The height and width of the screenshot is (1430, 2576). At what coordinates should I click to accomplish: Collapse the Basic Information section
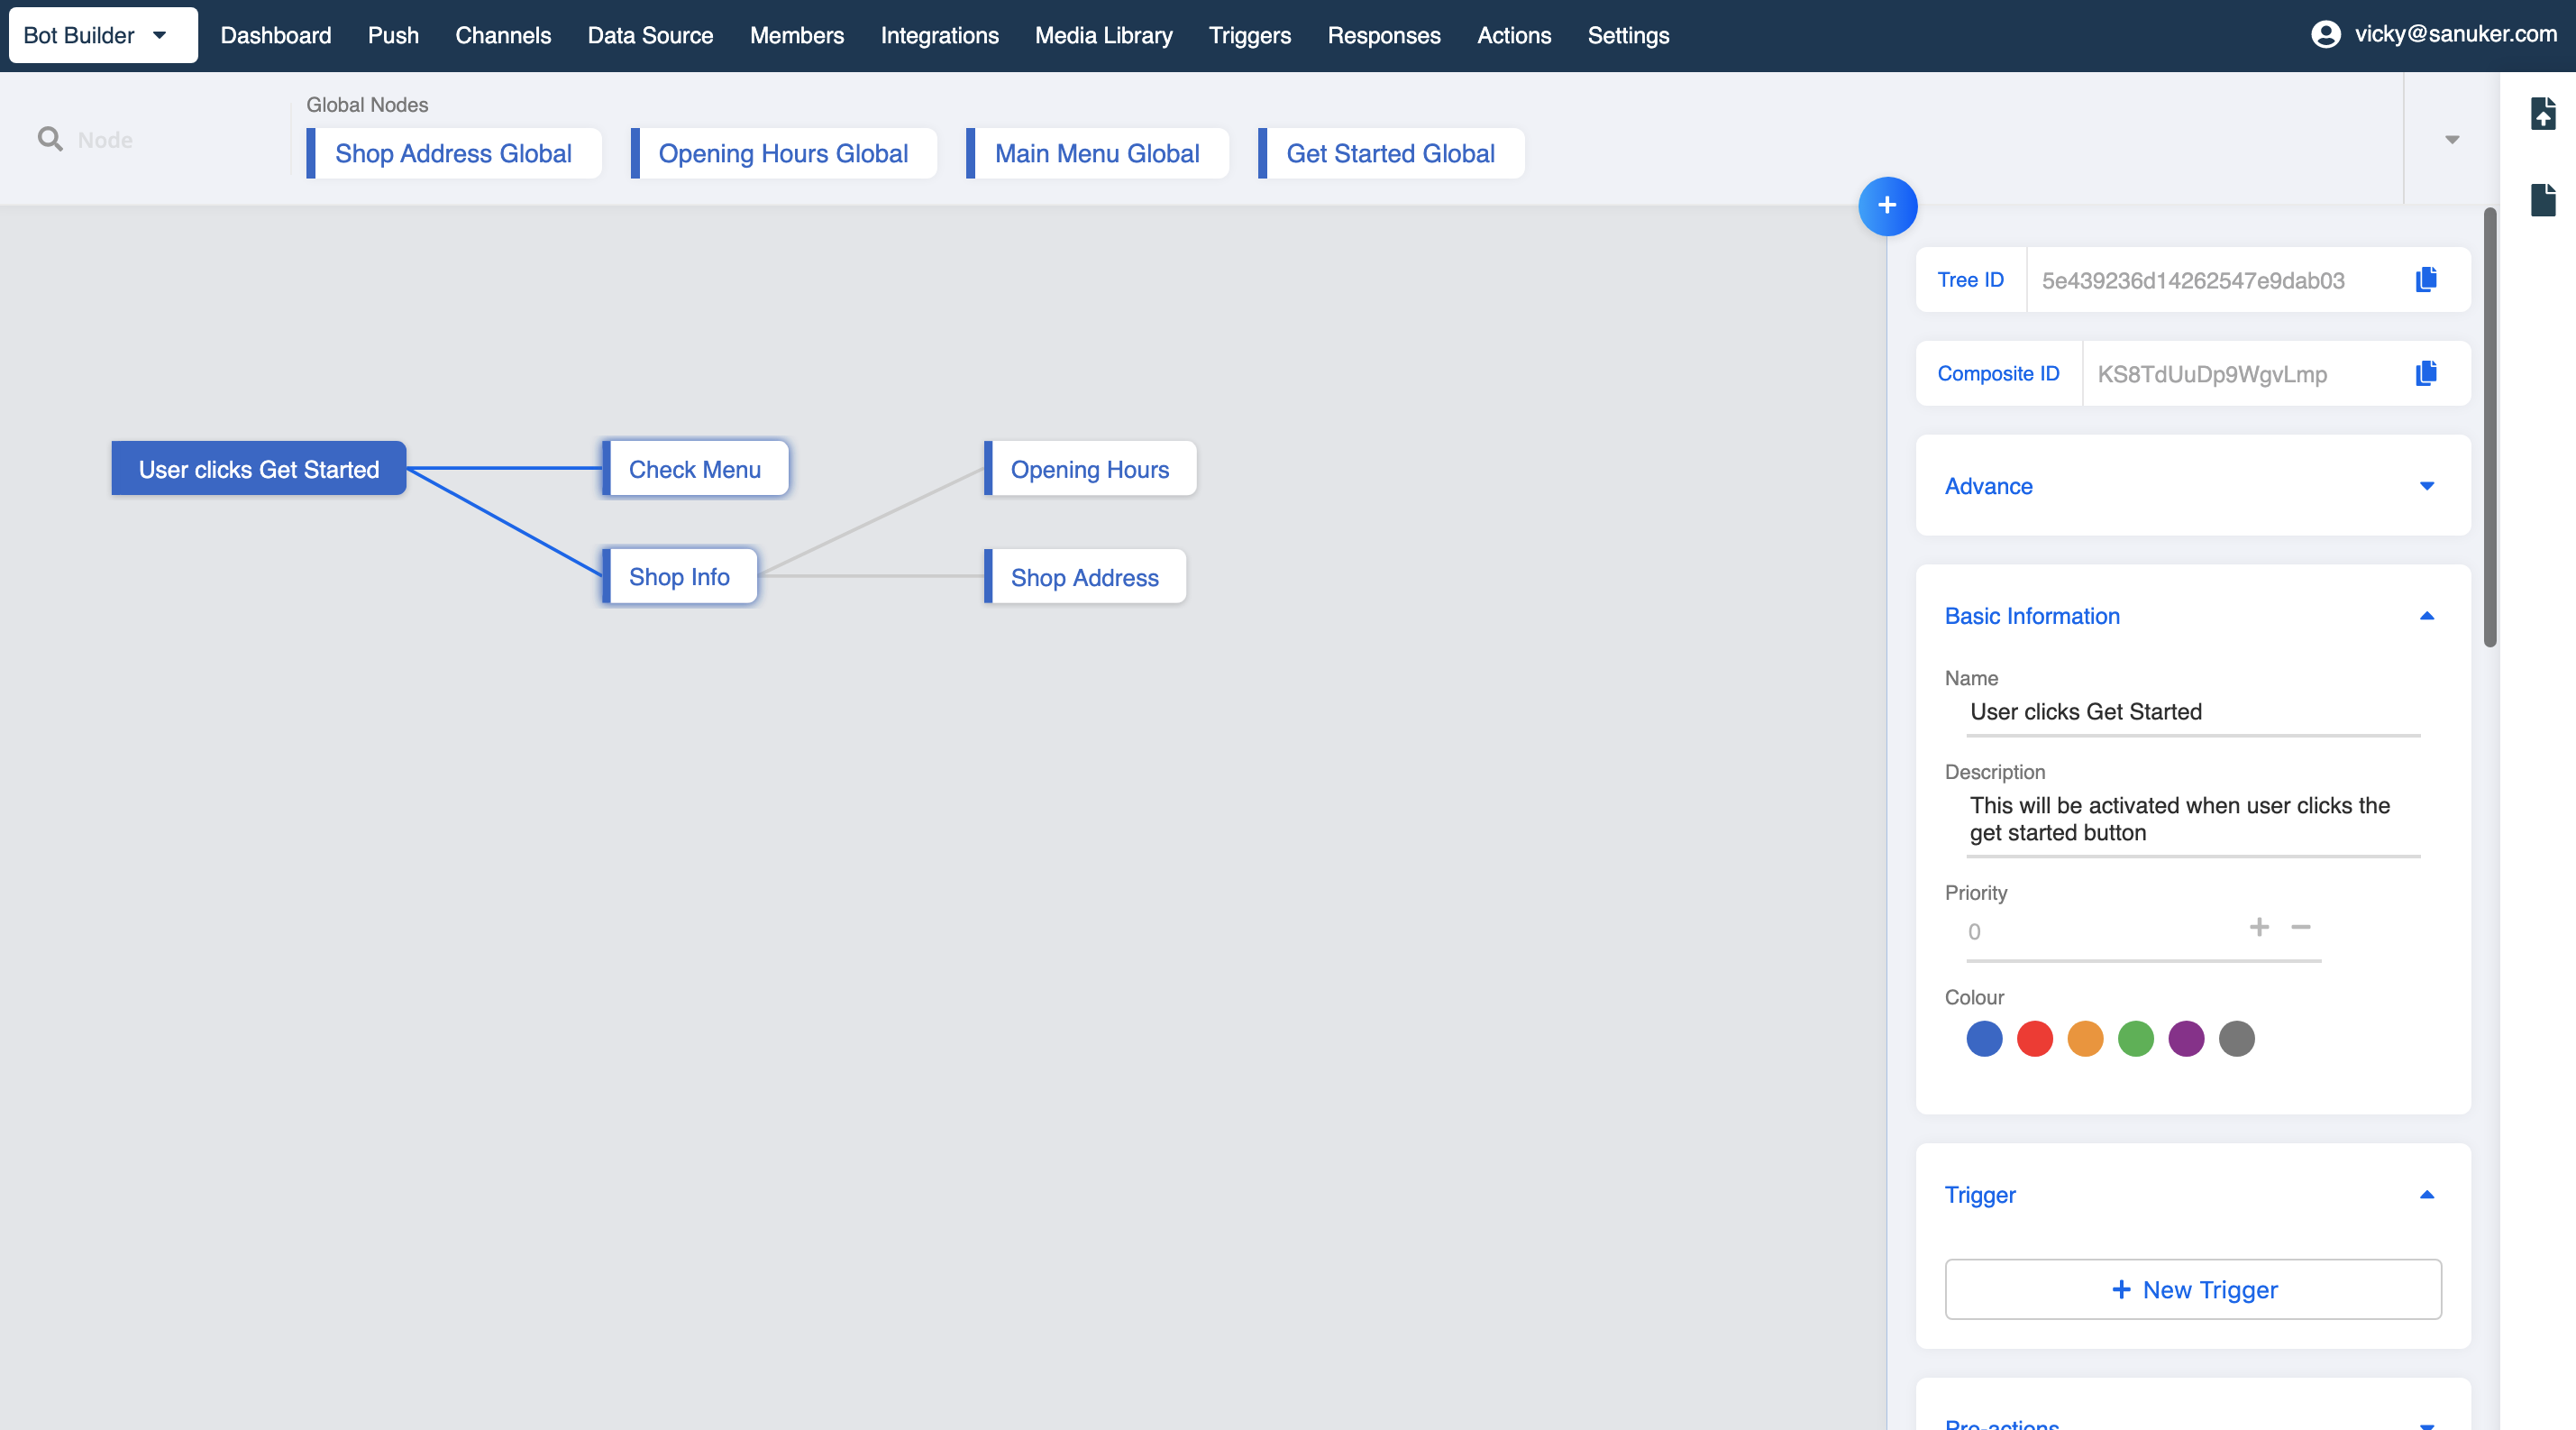(2426, 616)
